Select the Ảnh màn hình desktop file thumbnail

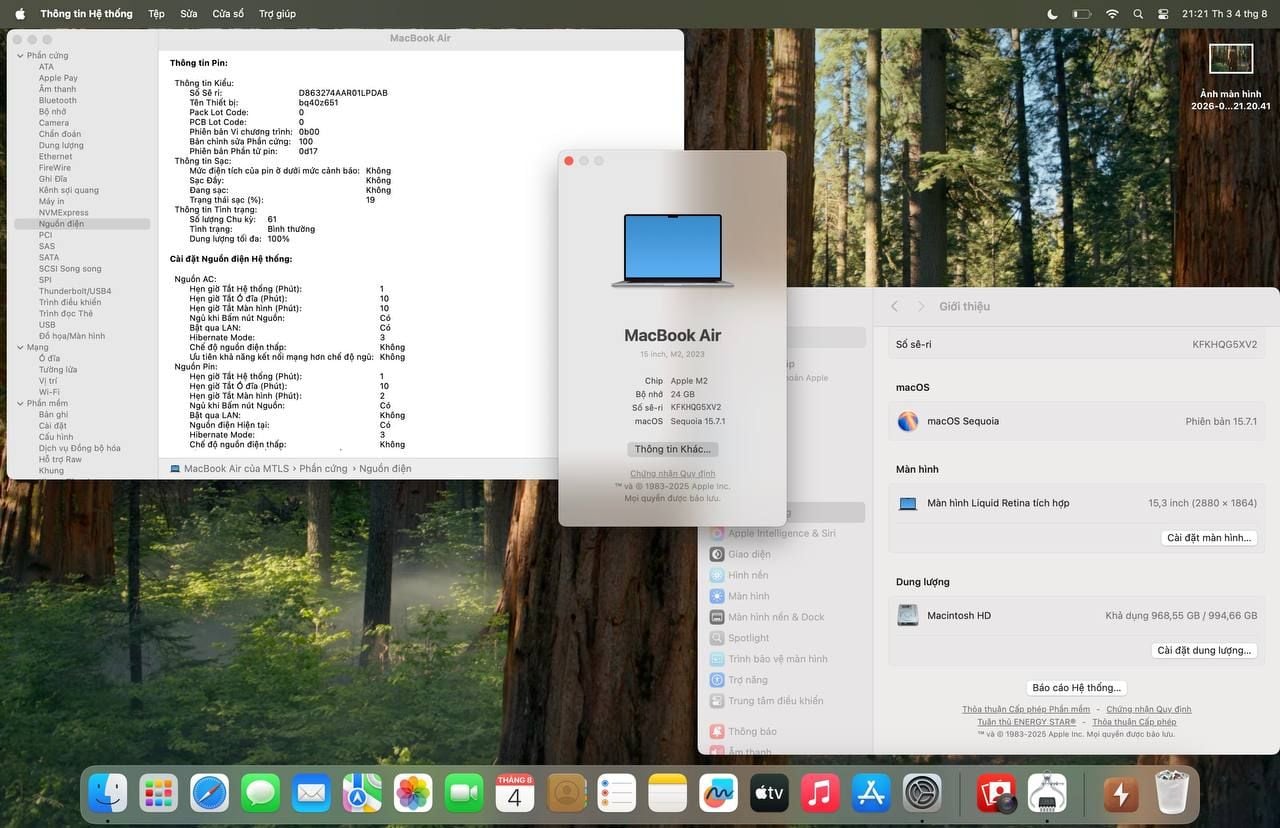tap(1231, 59)
